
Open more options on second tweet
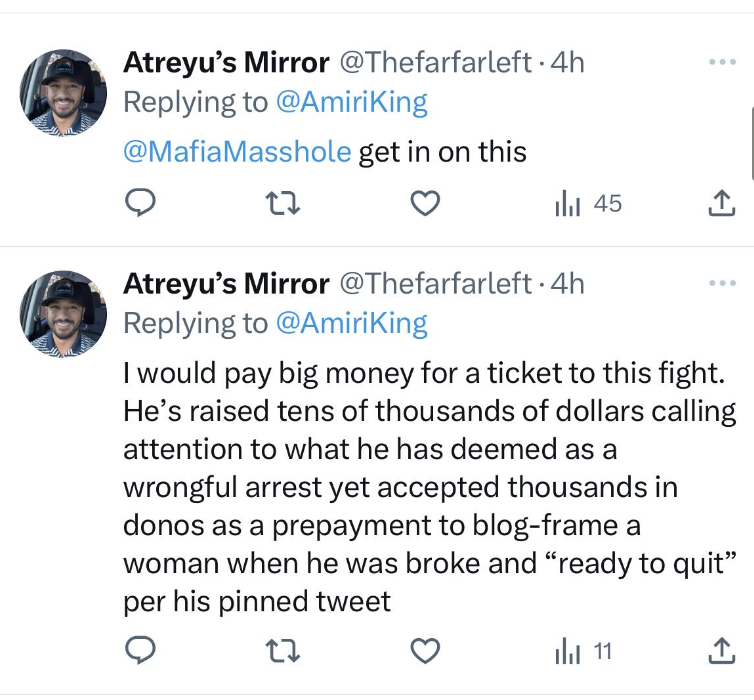click(720, 283)
